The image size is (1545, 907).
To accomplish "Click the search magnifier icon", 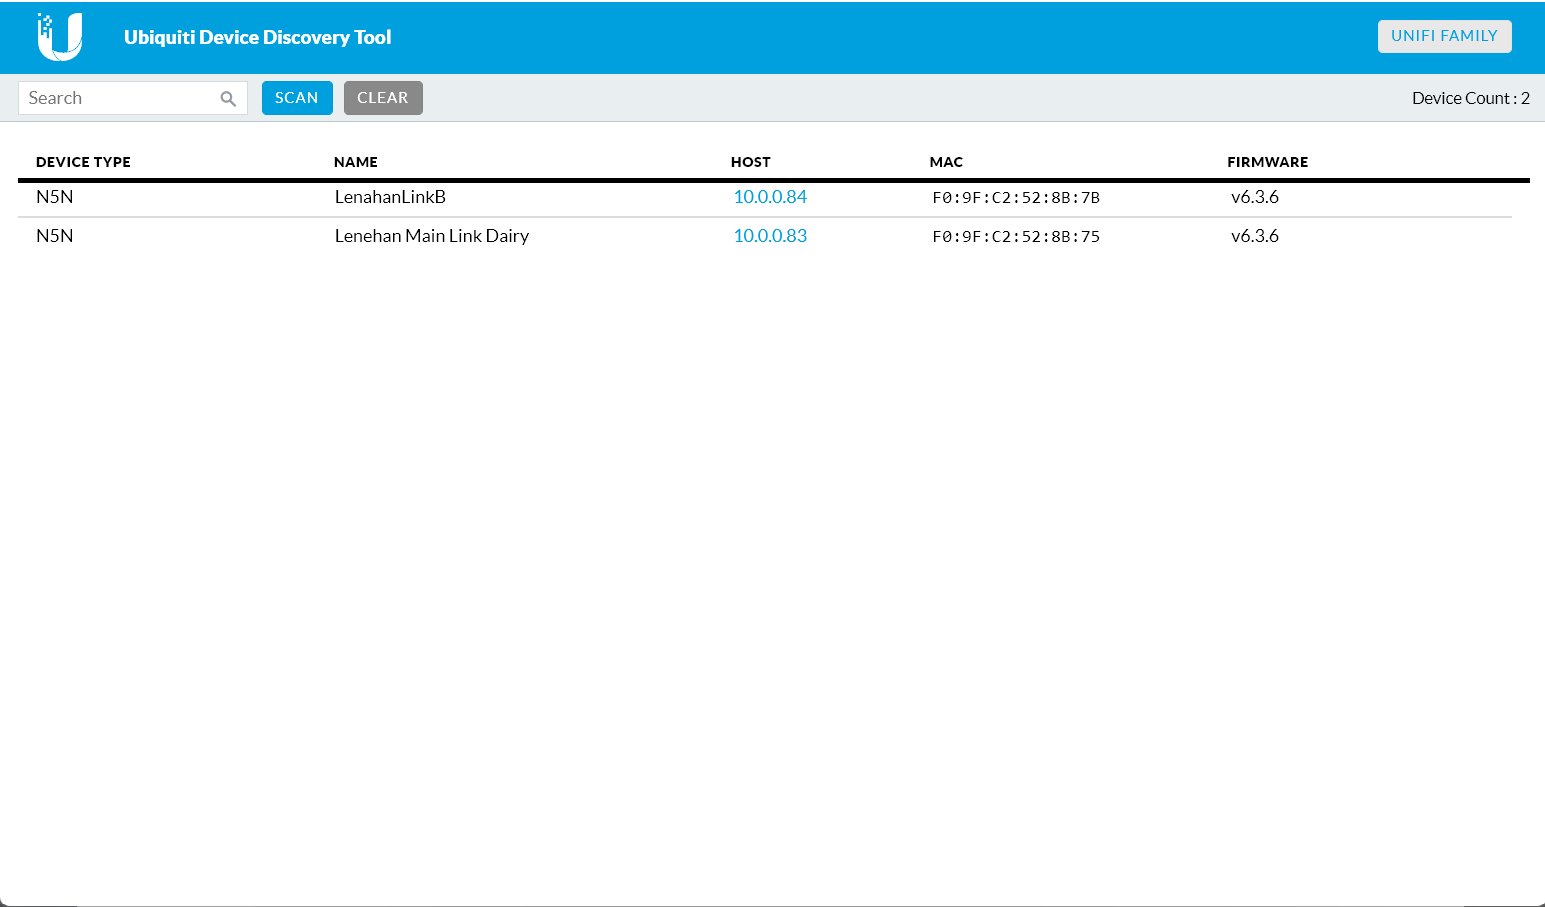I will tap(228, 98).
